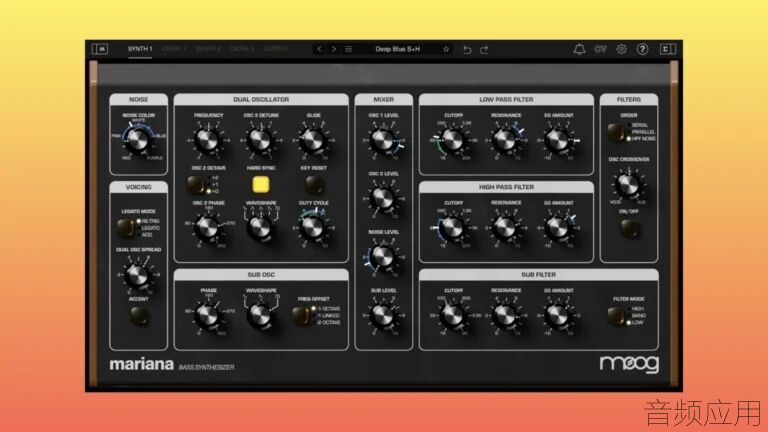Go to next preset arrow
The width and height of the screenshot is (768, 432).
334,49
